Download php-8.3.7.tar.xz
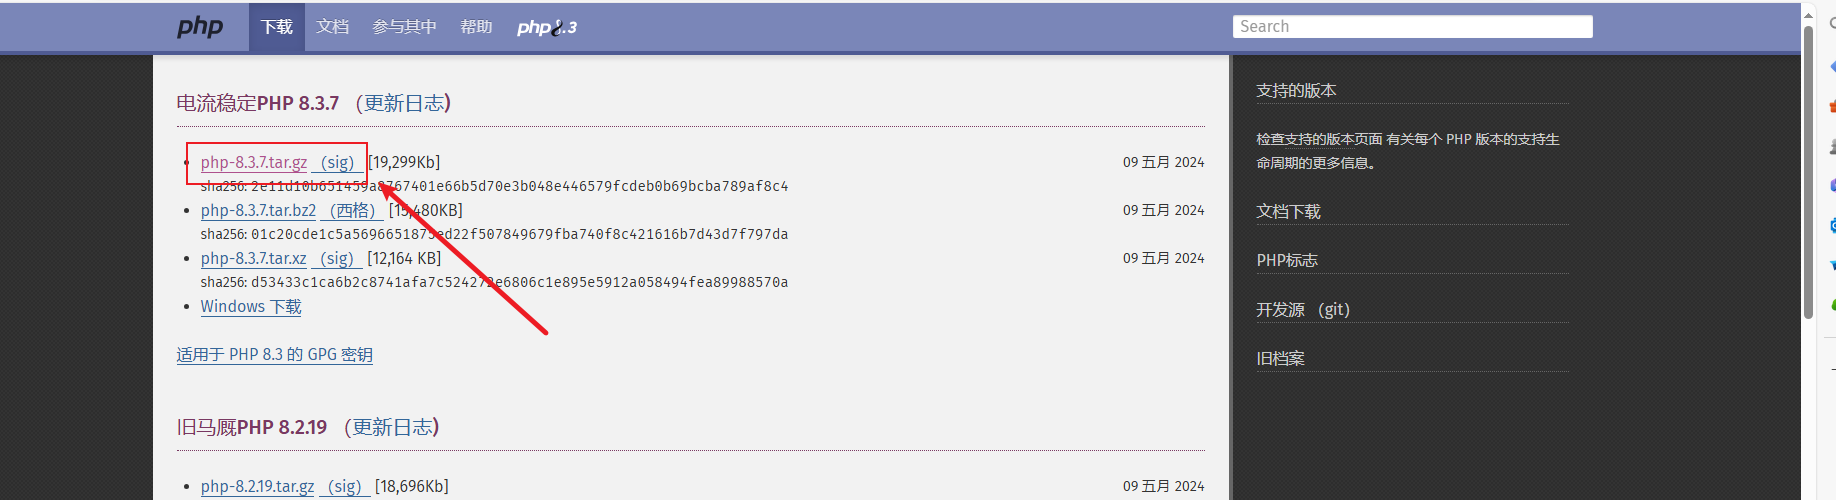 point(254,258)
